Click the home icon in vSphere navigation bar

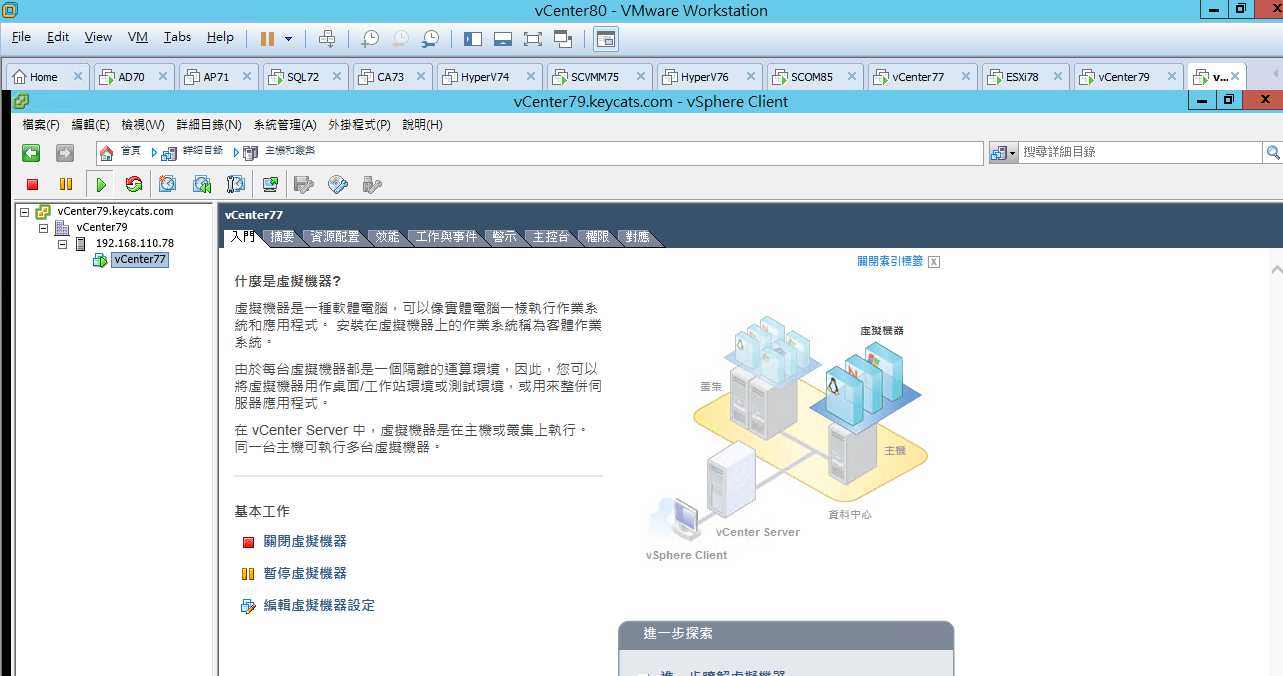coord(107,153)
